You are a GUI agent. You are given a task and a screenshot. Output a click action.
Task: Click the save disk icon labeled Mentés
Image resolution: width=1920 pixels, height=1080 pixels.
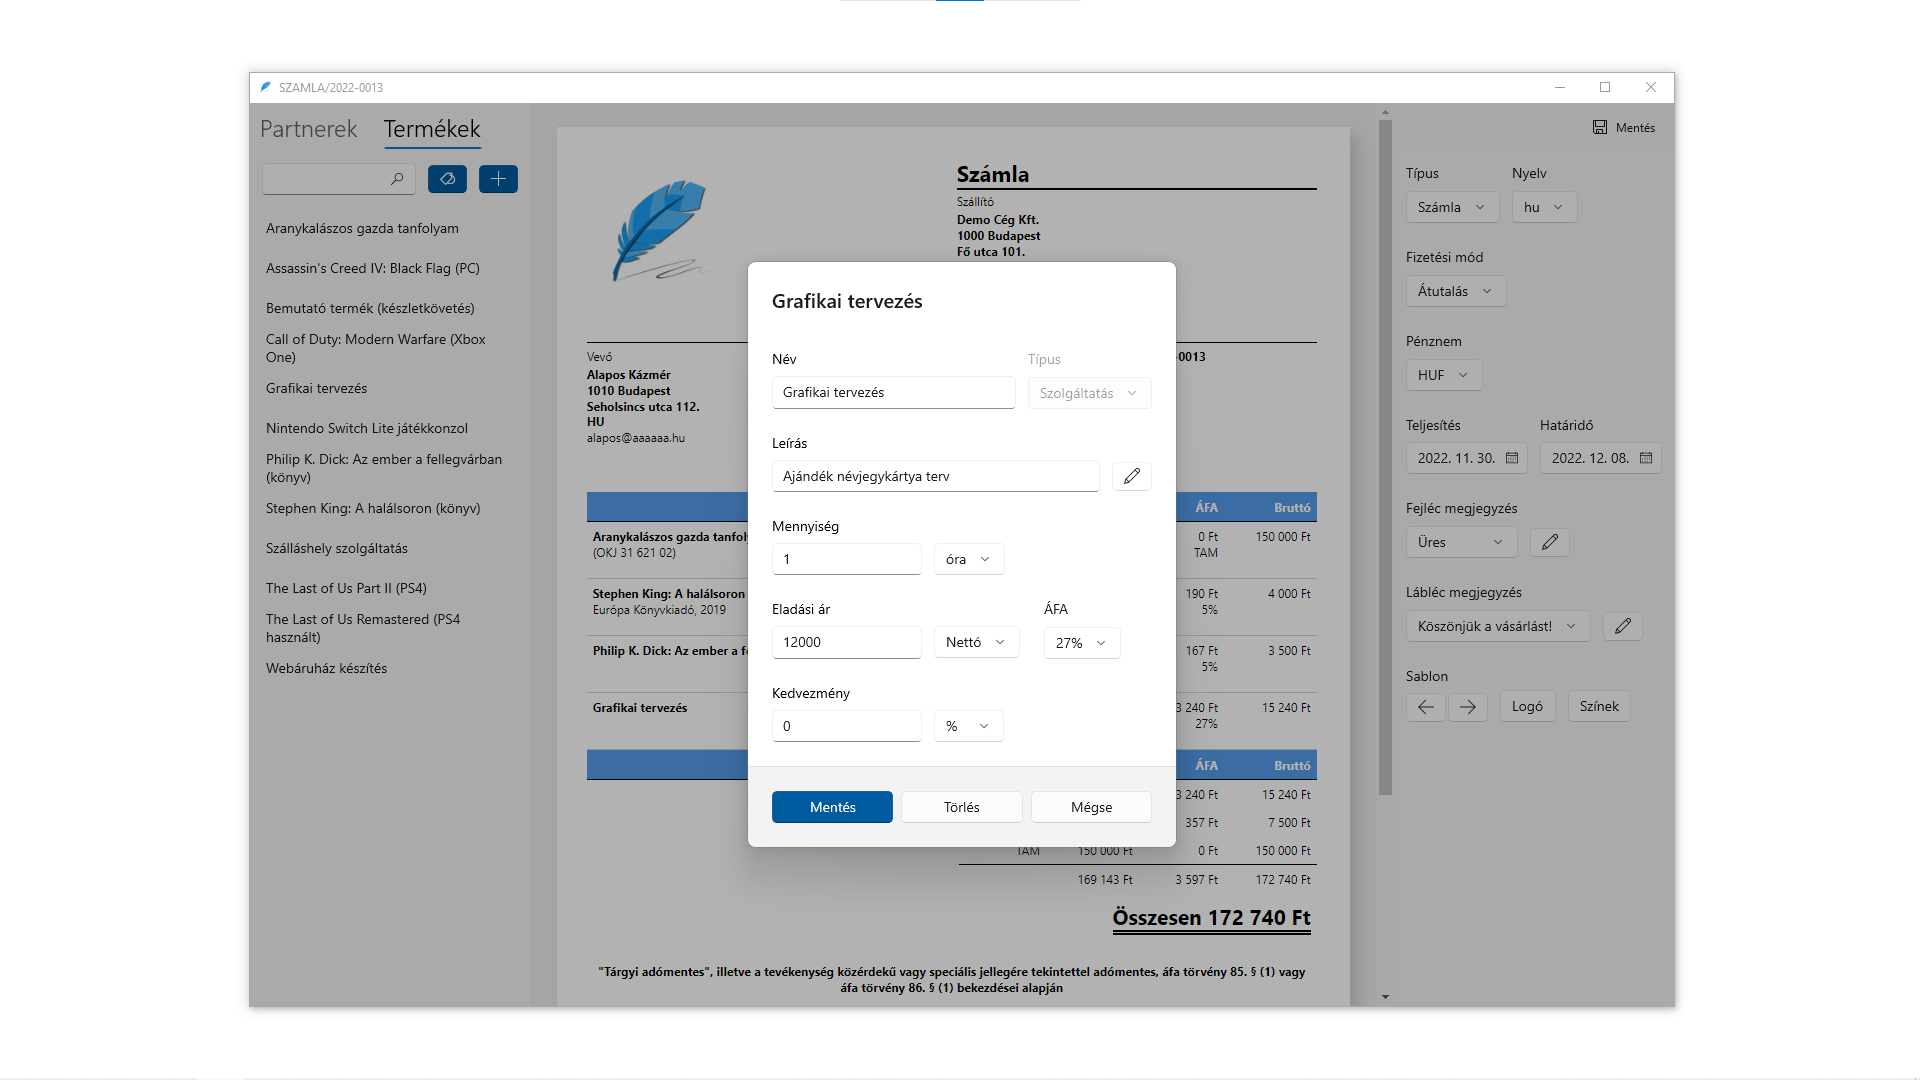pos(1600,128)
